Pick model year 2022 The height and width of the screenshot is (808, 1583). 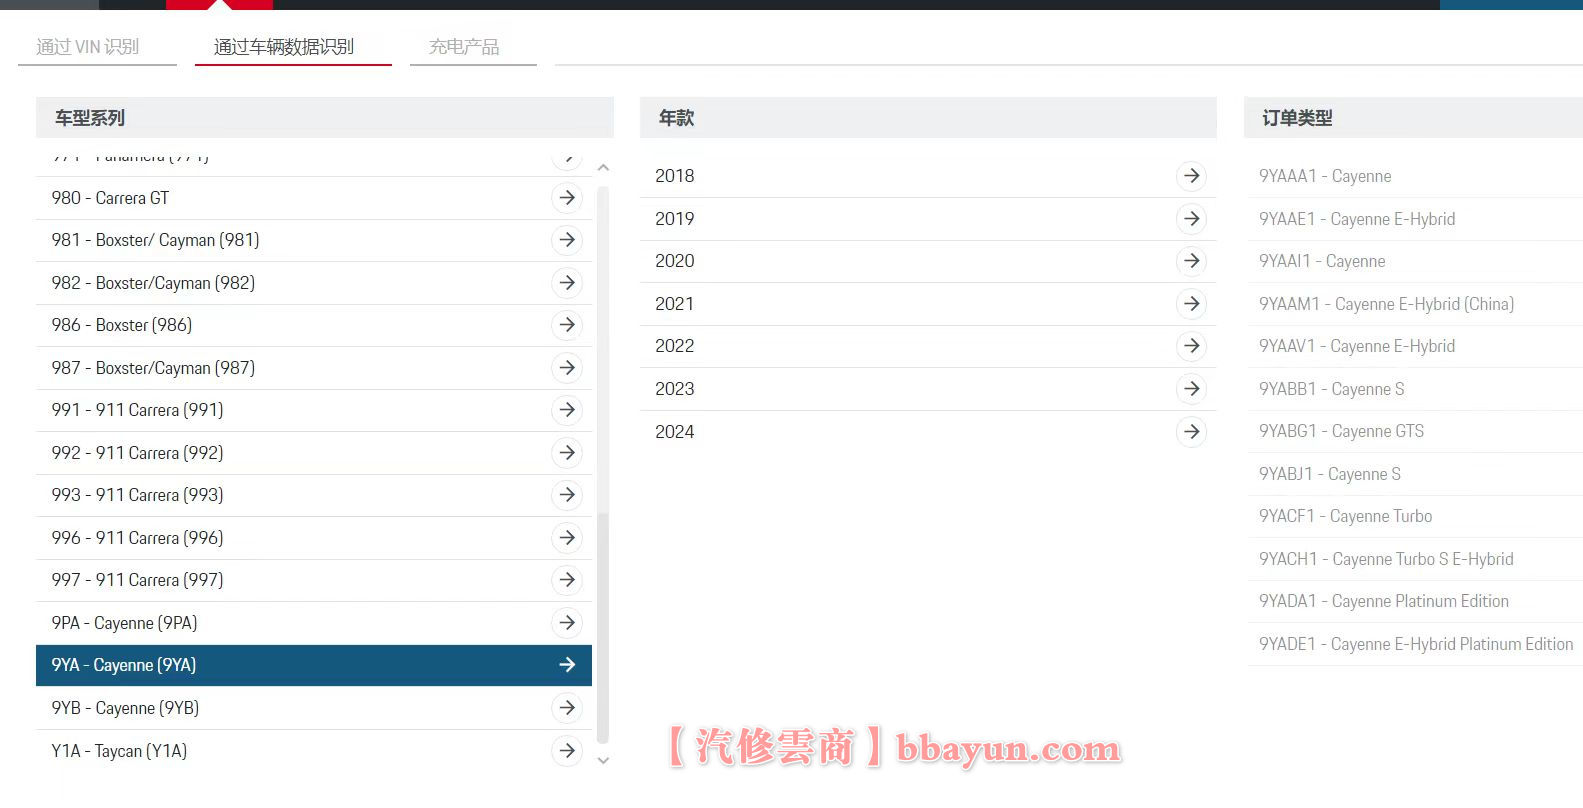928,346
